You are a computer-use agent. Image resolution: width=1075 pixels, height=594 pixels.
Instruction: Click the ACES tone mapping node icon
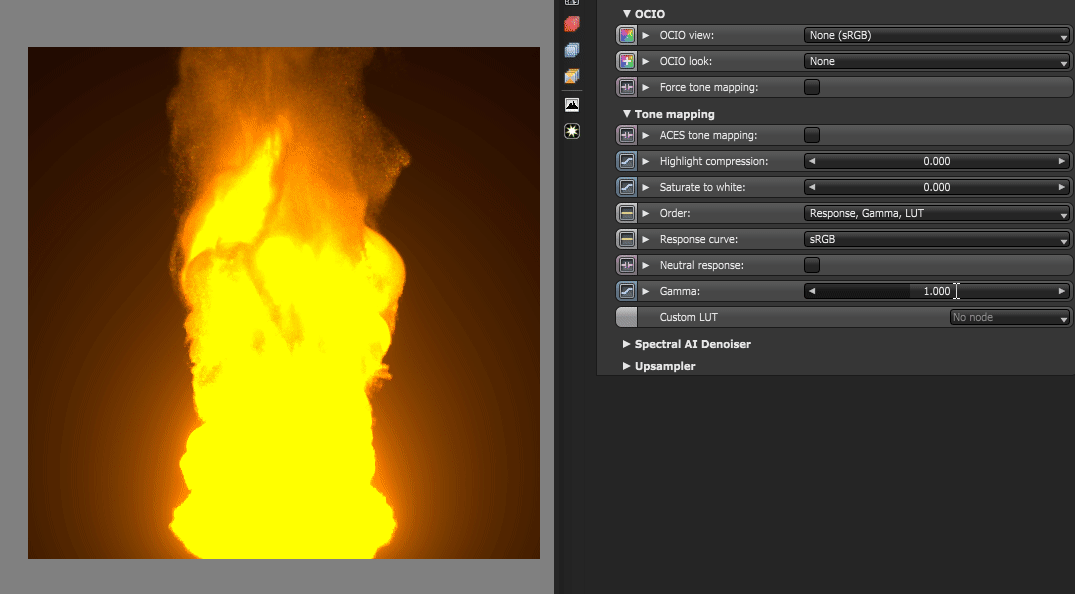coord(627,135)
